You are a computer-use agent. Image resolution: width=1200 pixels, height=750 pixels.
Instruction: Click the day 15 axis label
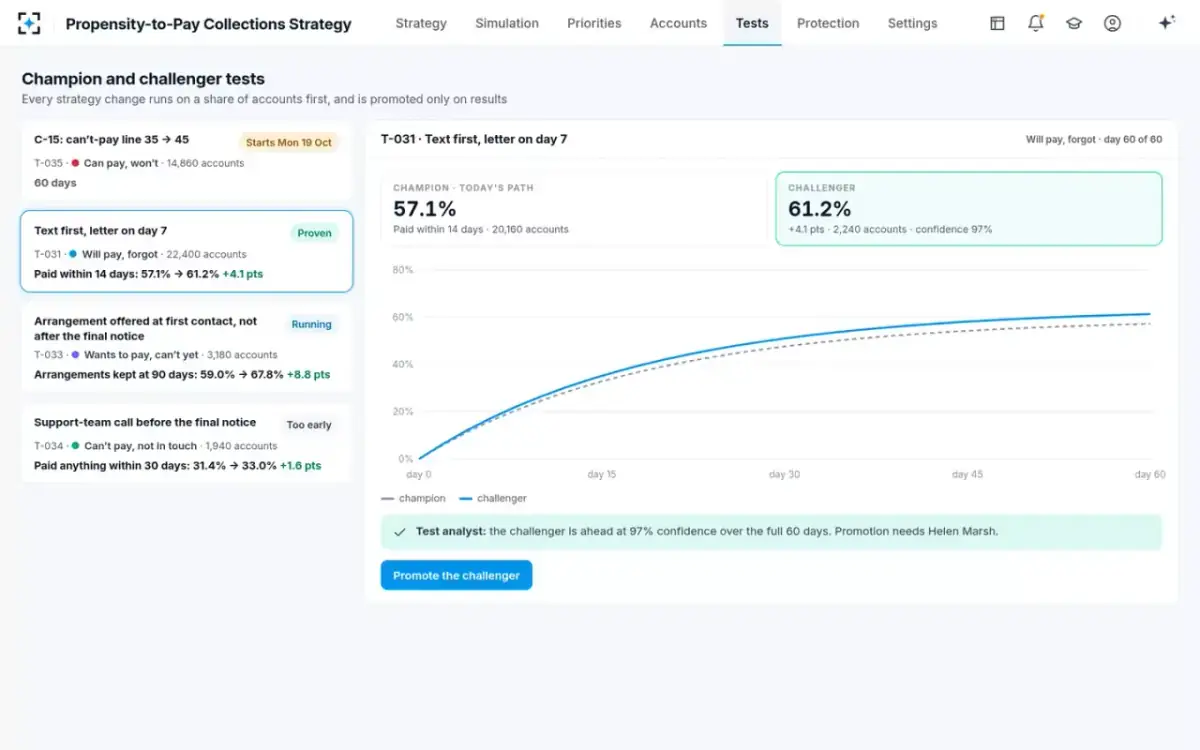pos(602,475)
